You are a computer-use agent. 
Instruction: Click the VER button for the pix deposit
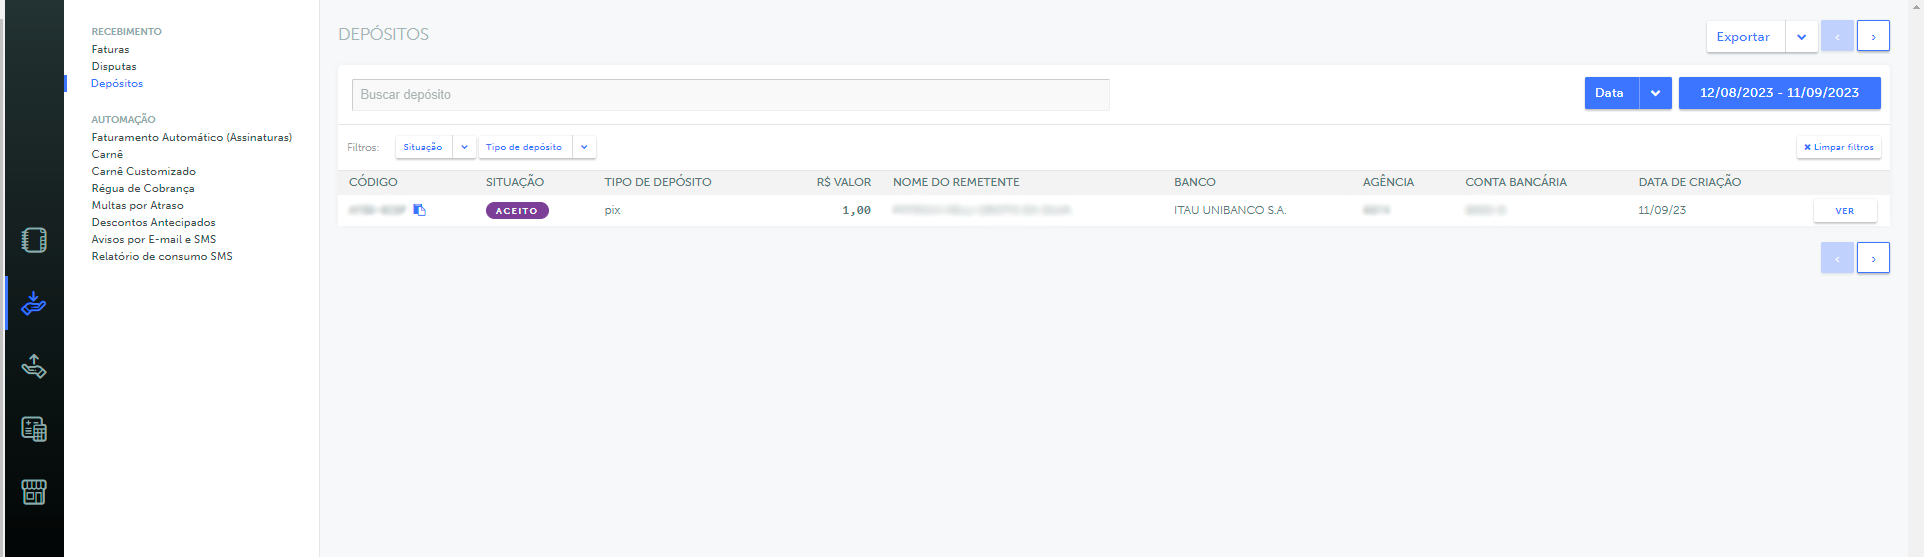(1845, 211)
